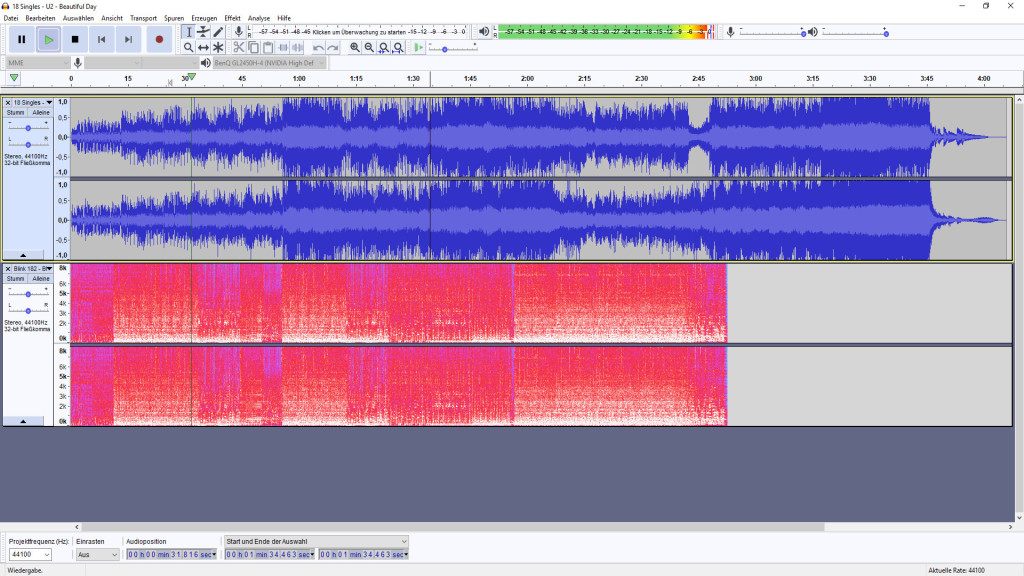Viewport: 1024px width, 576px height.
Task: Open the Analyse menu
Action: click(259, 17)
